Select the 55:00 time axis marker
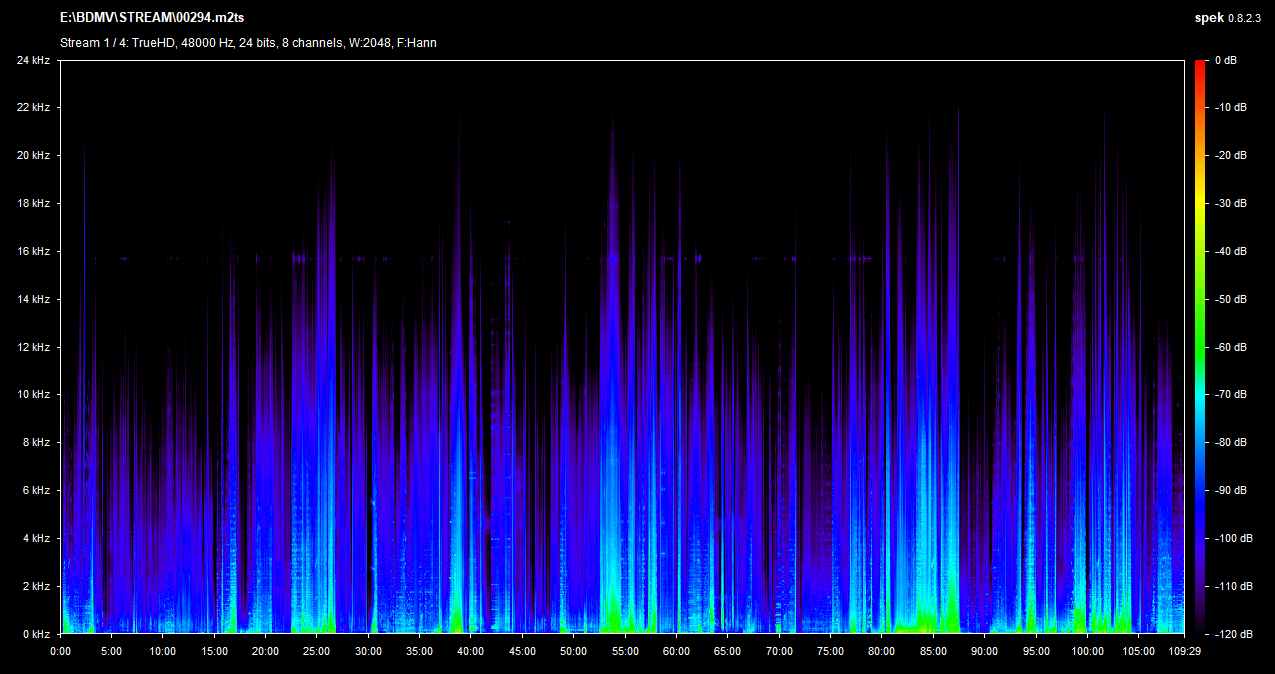Screen dimensions: 1275x674 [625, 651]
